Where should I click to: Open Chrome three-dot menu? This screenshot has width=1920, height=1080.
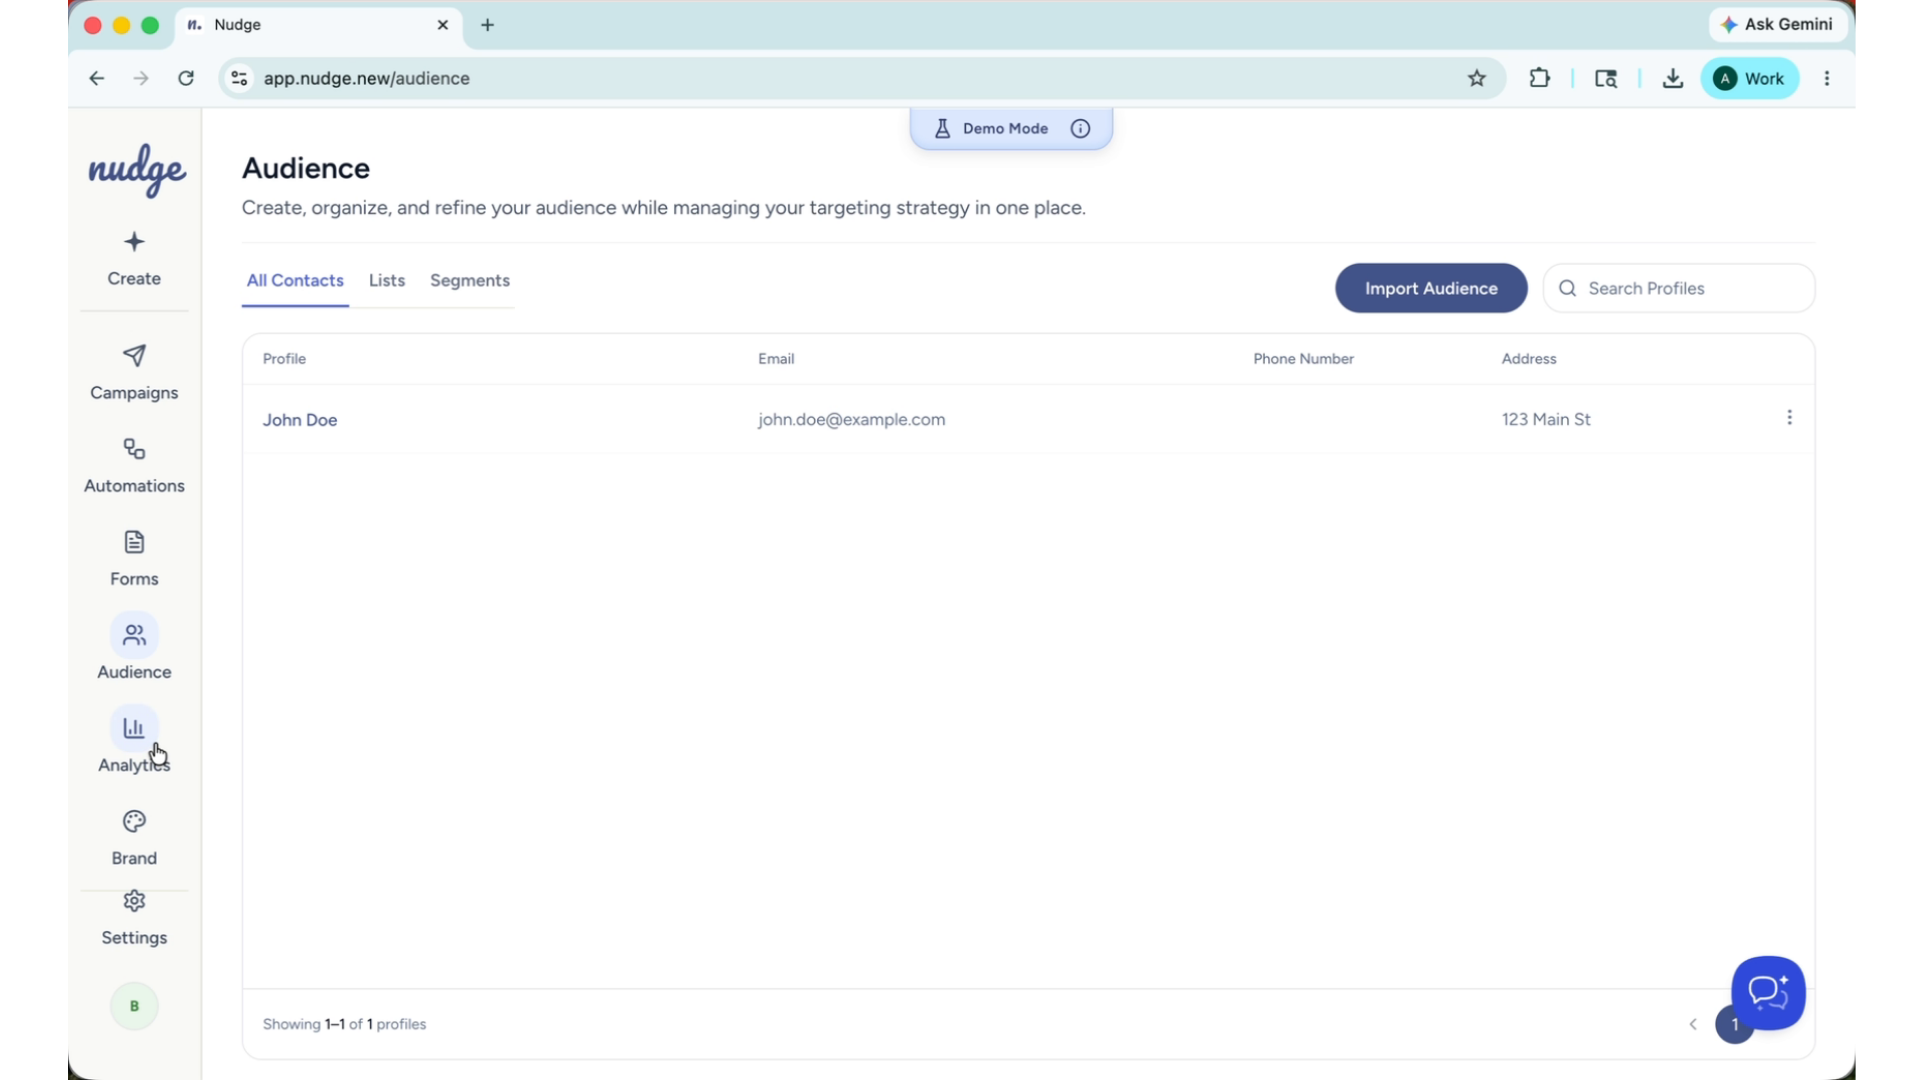pyautogui.click(x=1827, y=78)
